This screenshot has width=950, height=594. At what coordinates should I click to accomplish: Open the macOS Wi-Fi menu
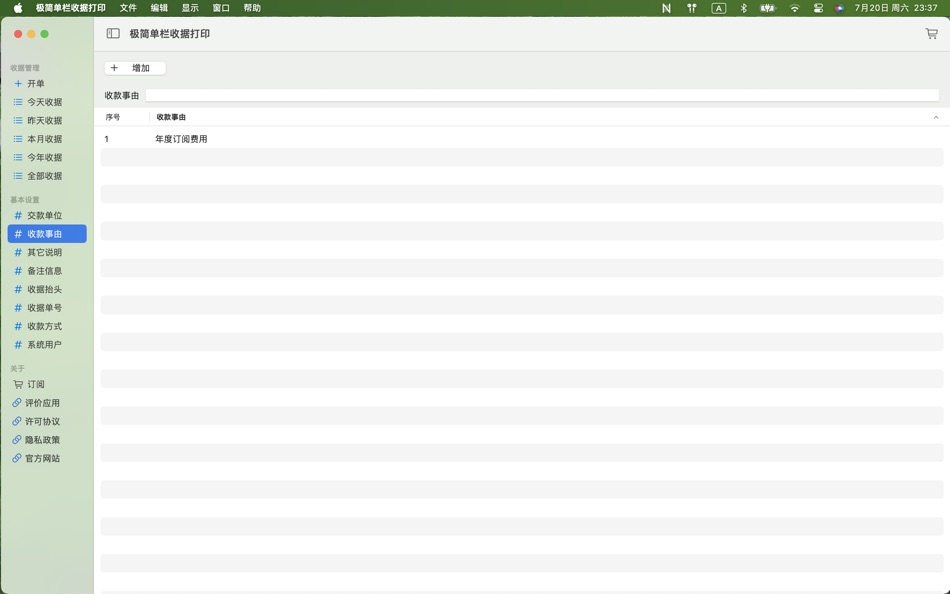click(794, 8)
